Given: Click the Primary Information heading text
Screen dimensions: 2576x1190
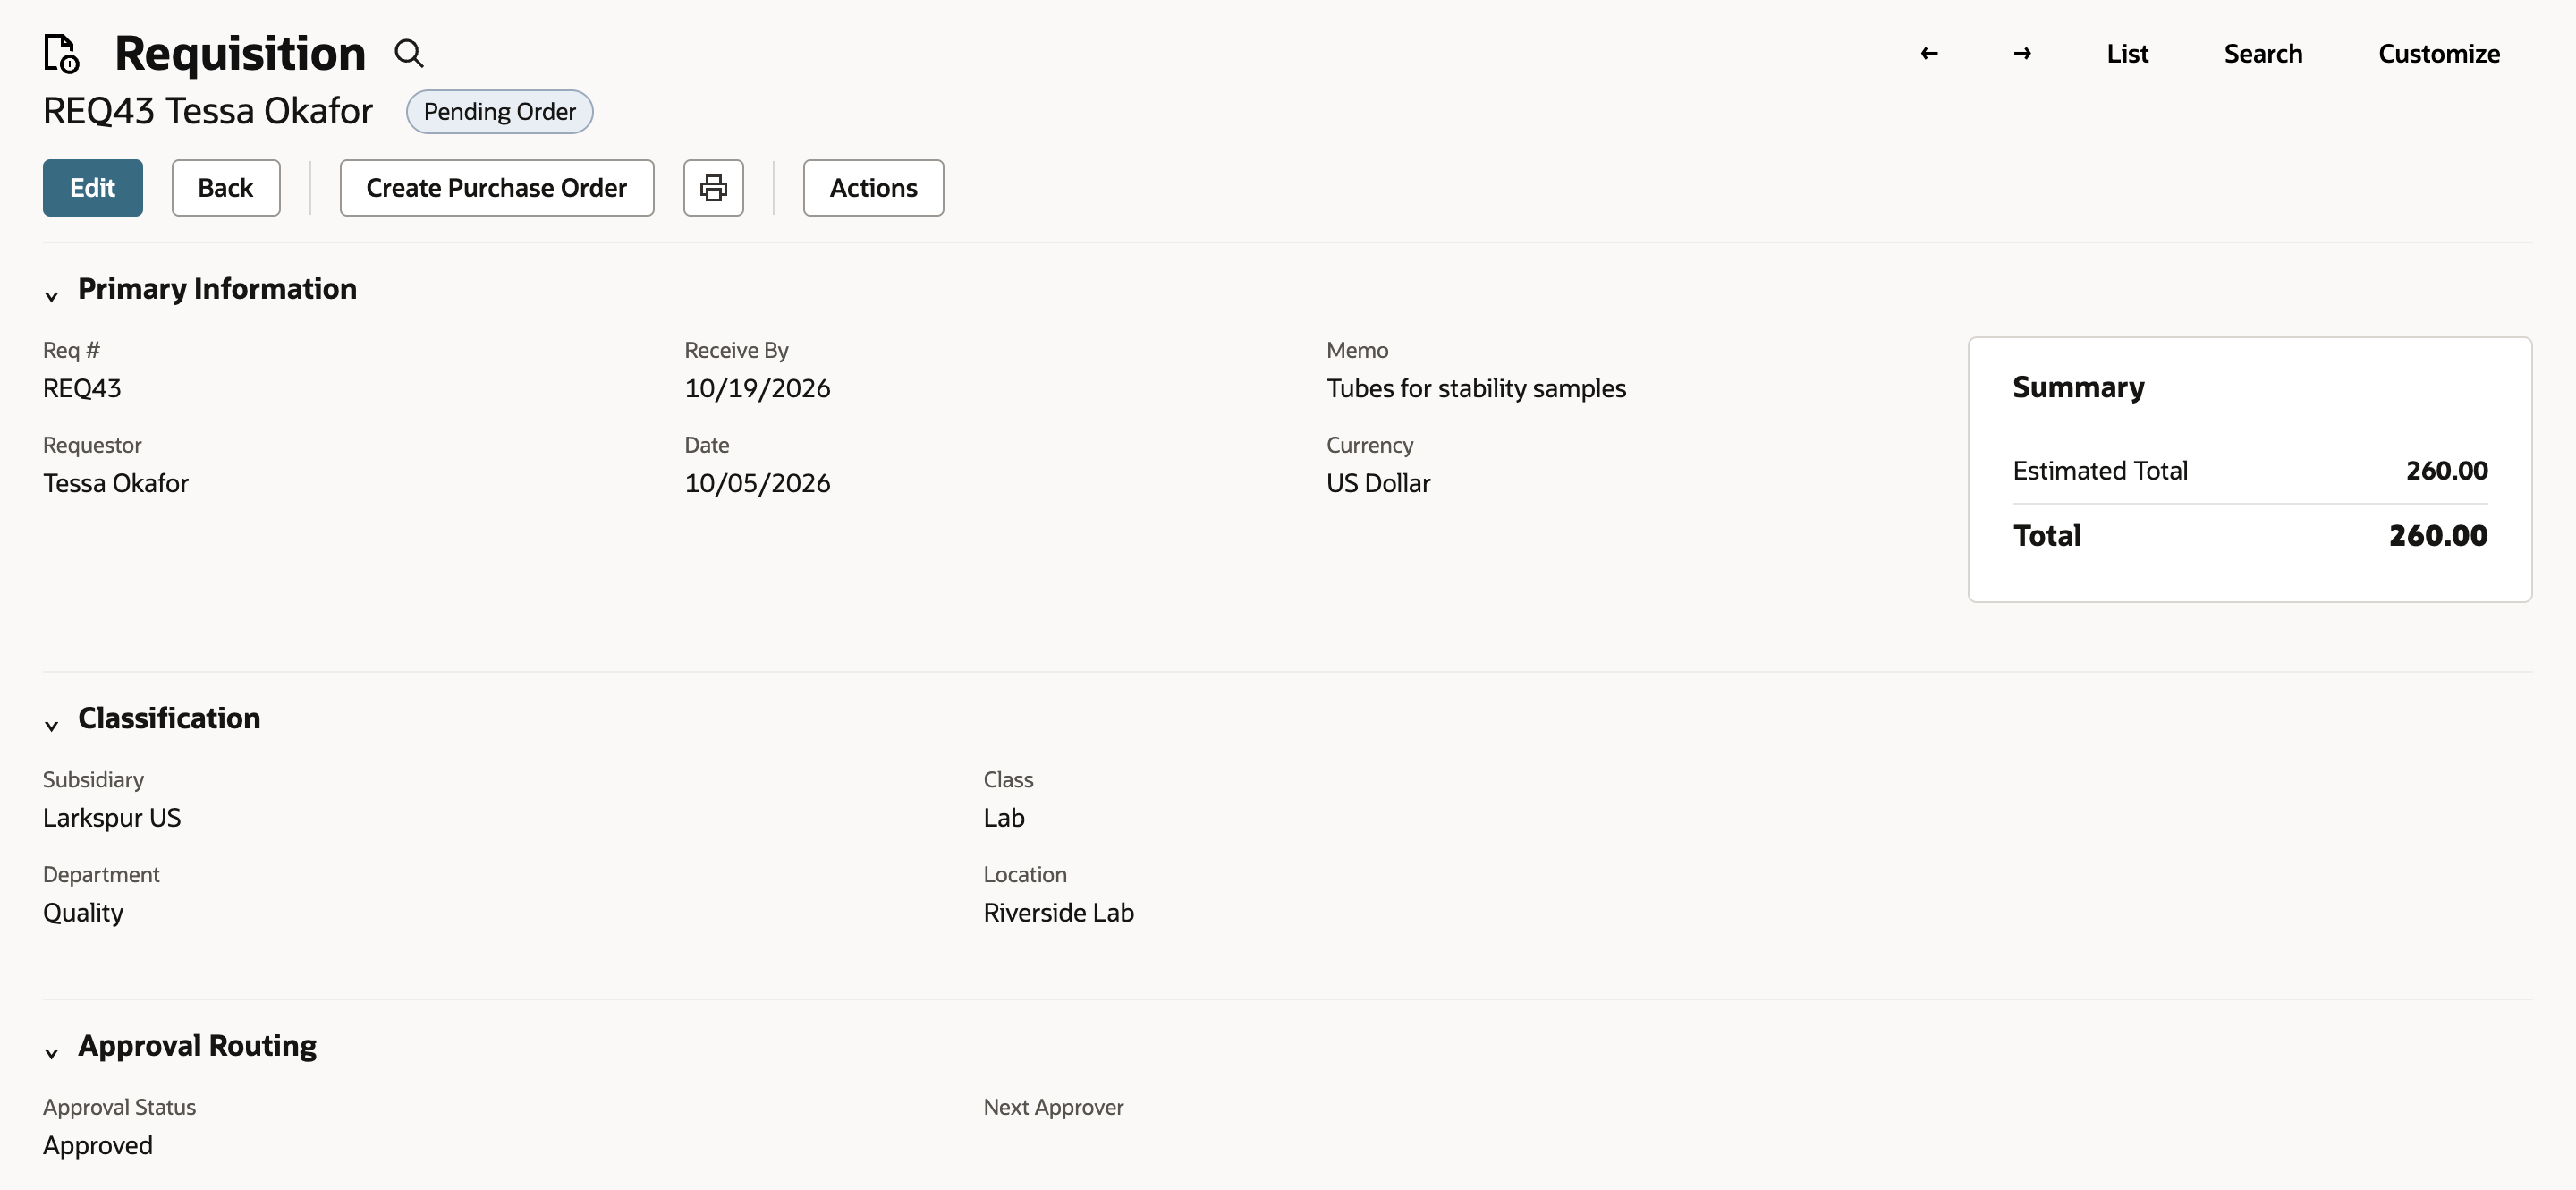Looking at the screenshot, I should 217,289.
